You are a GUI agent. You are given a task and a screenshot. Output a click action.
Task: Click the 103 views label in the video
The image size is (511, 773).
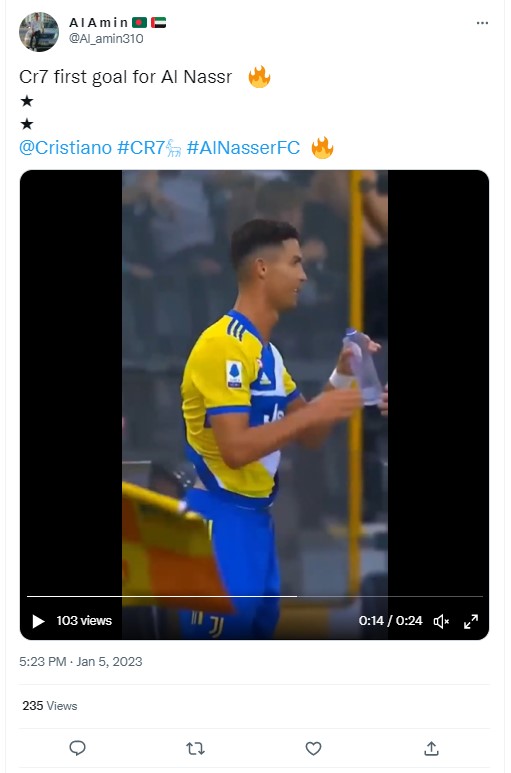click(84, 621)
